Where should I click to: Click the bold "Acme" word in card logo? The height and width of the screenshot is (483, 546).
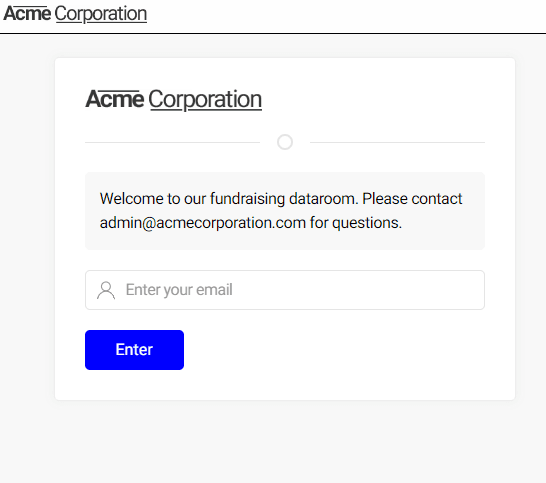[x=115, y=99]
